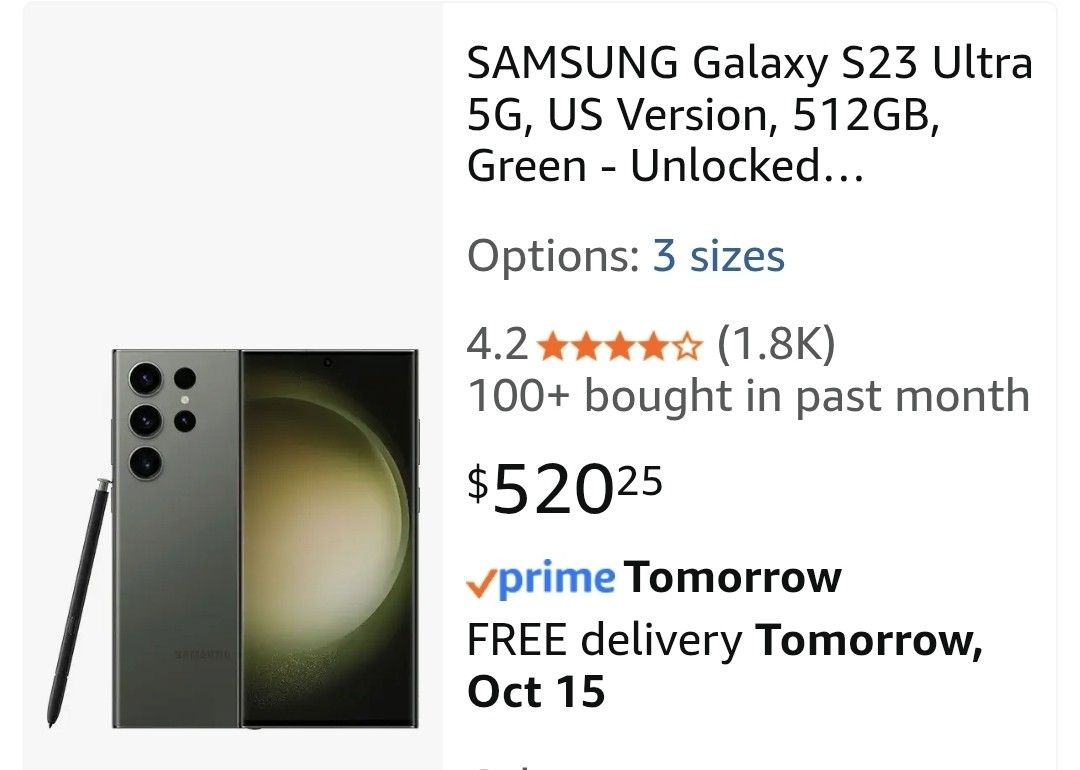Screen dimensions: 1080x770
Task: Open the 1.8K reviews count
Action: coord(776,346)
